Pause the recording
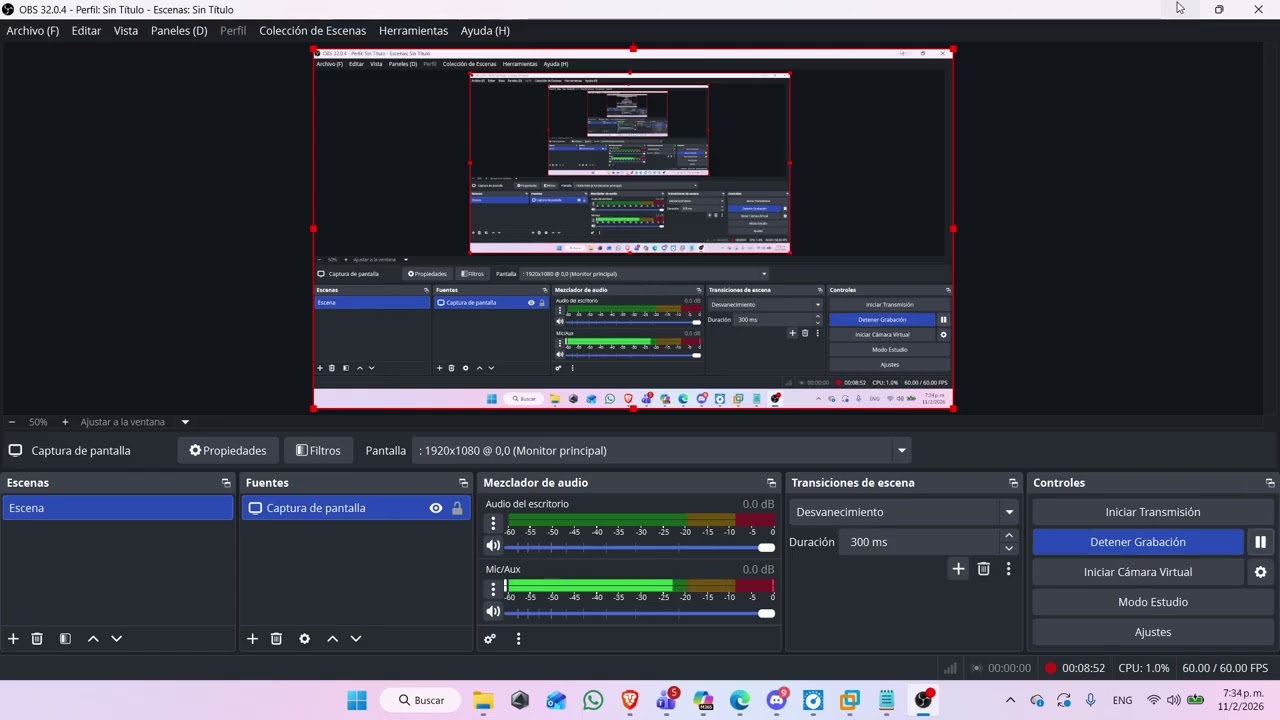 [x=1260, y=542]
